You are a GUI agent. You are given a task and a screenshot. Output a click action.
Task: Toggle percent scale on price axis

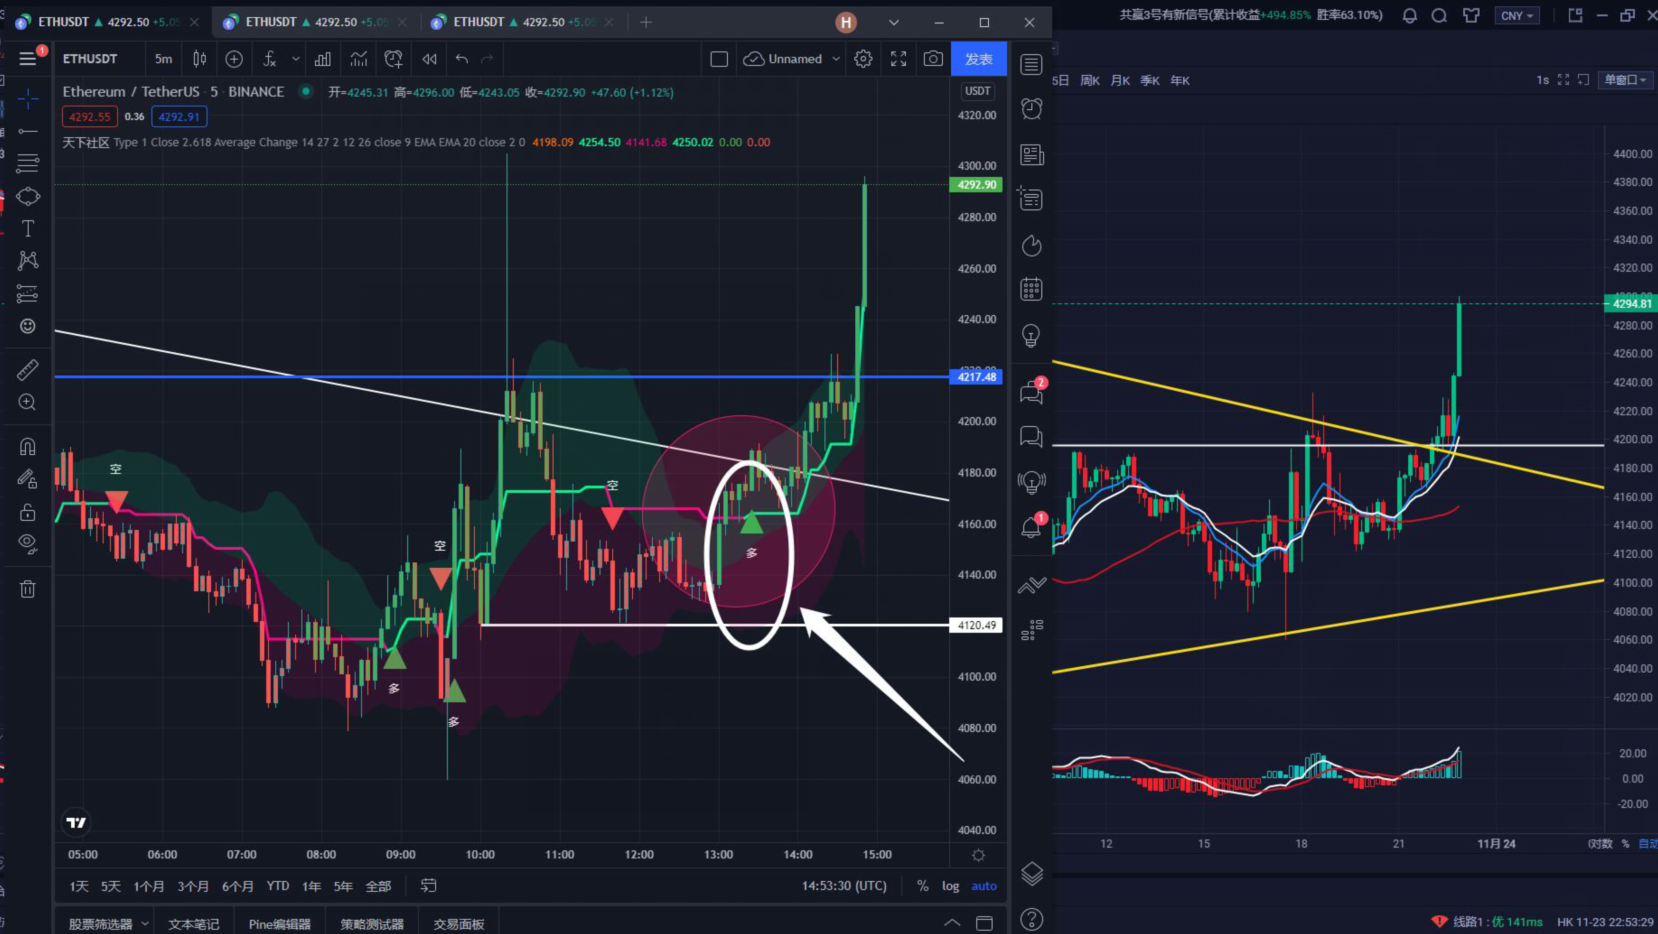tap(922, 886)
